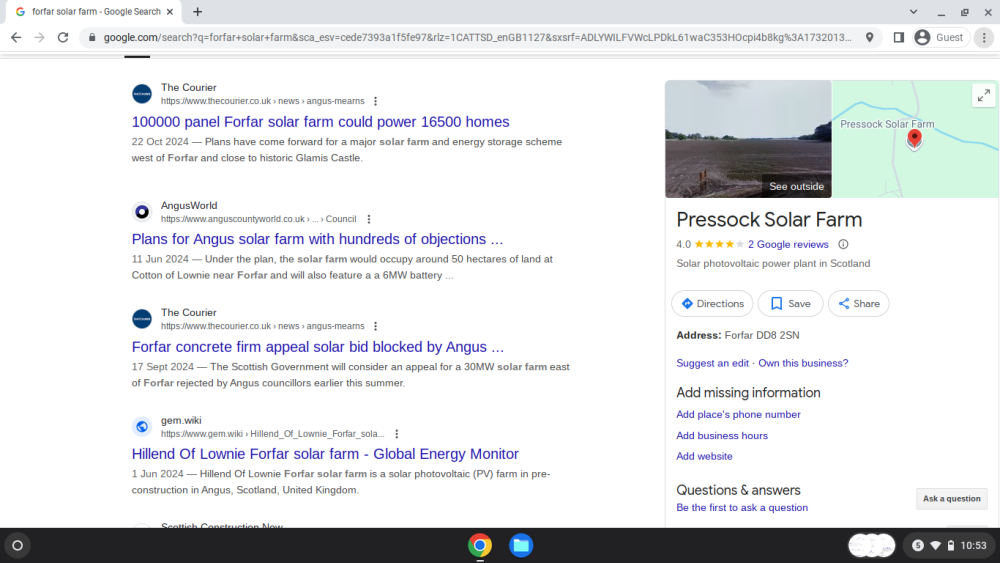
Task: Click the See outside street view photo
Action: click(748, 139)
